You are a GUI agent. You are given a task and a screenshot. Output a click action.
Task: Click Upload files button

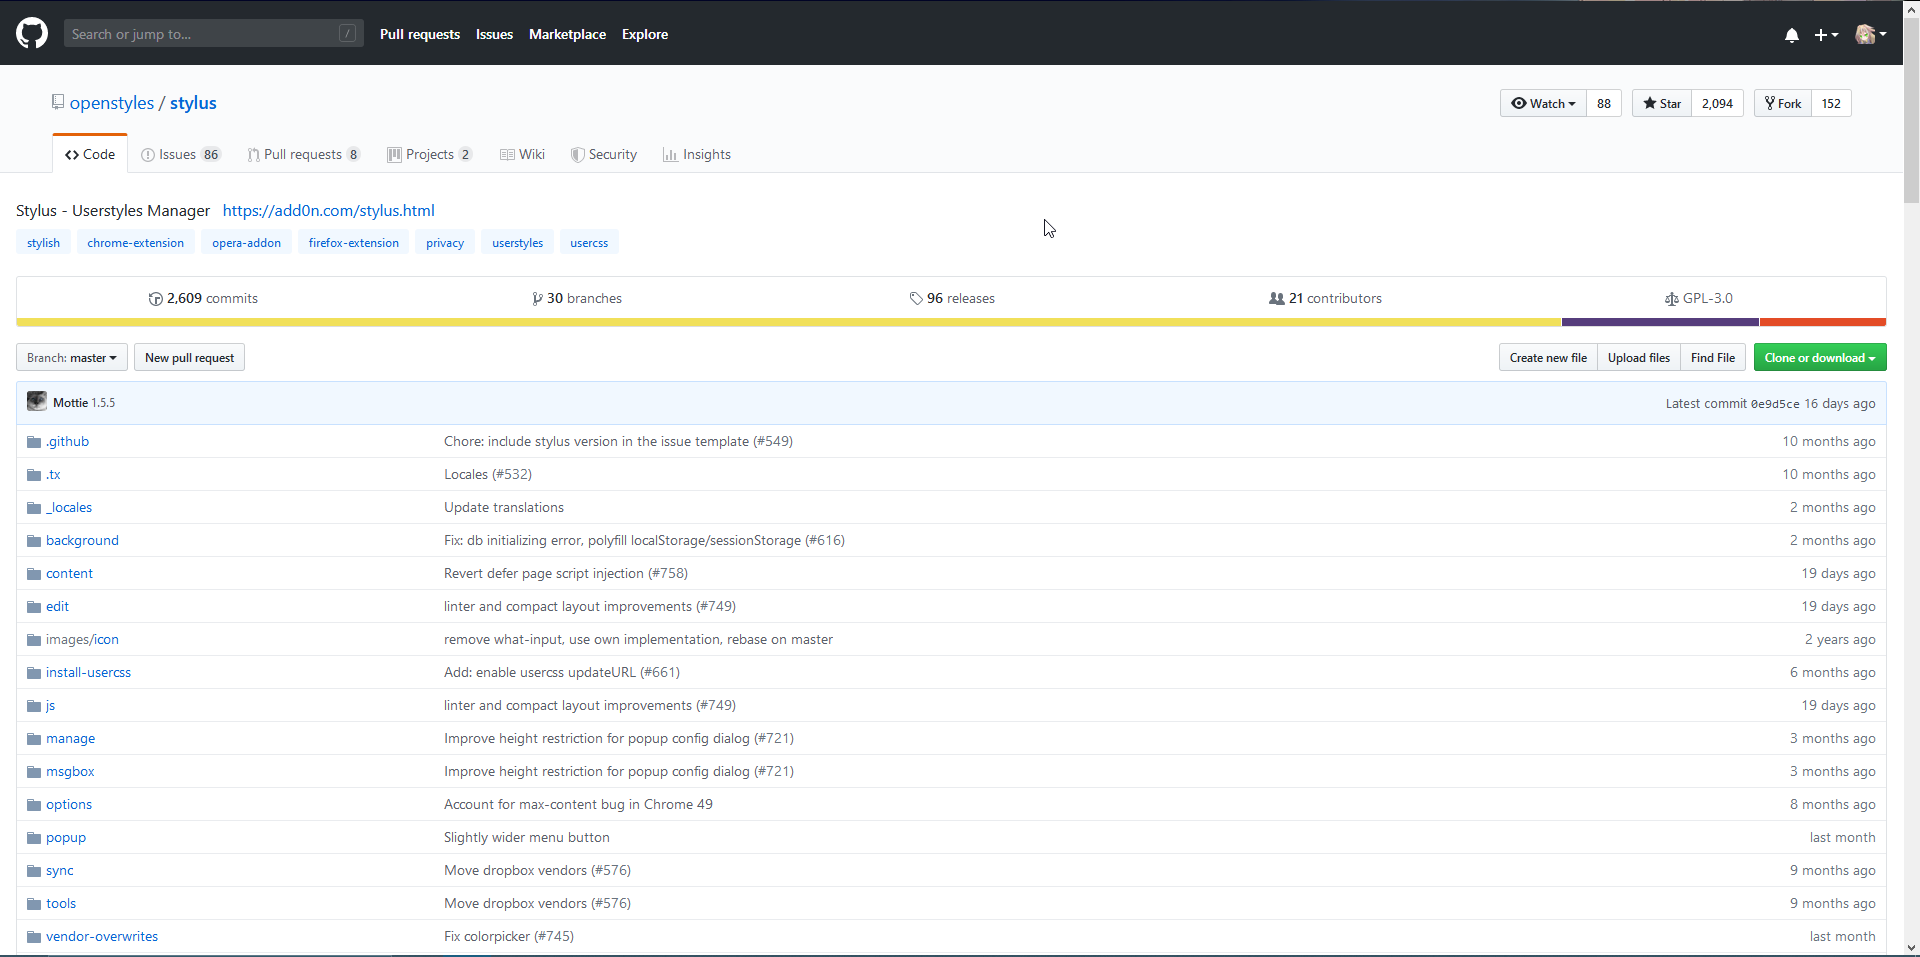point(1639,358)
